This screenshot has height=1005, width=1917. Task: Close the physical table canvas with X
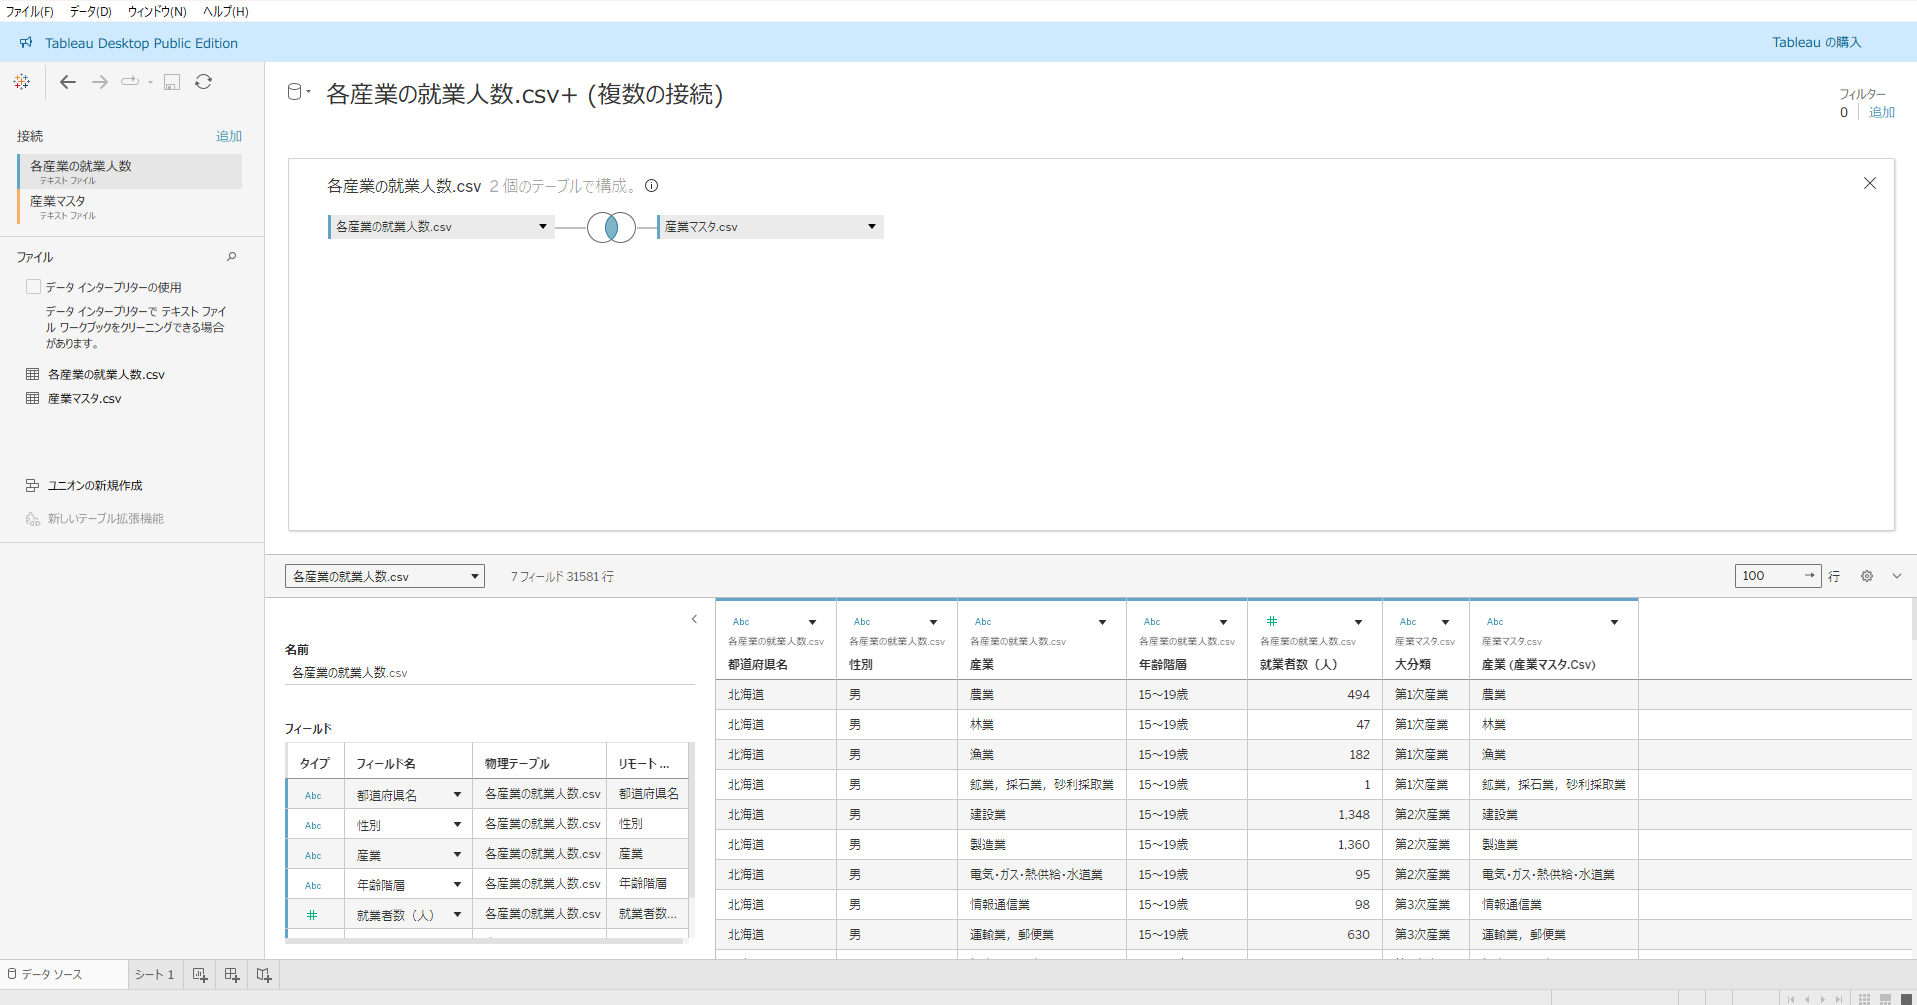(x=1870, y=184)
